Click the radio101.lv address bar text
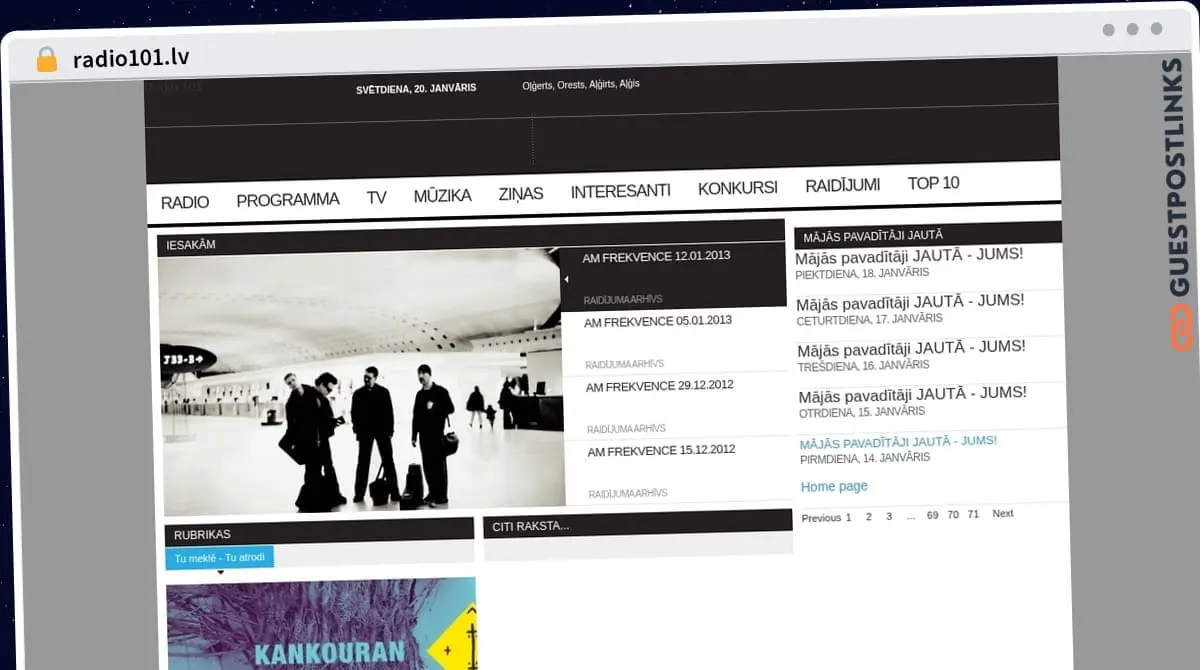This screenshot has height=670, width=1200. pos(130,59)
